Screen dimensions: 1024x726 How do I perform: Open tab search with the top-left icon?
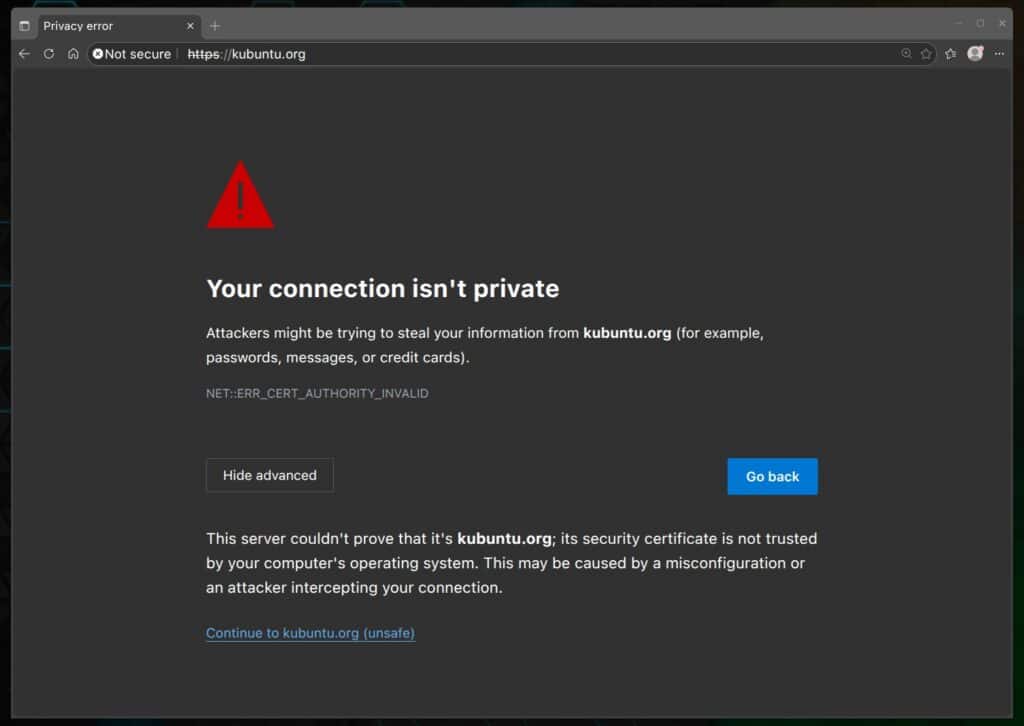coord(22,25)
